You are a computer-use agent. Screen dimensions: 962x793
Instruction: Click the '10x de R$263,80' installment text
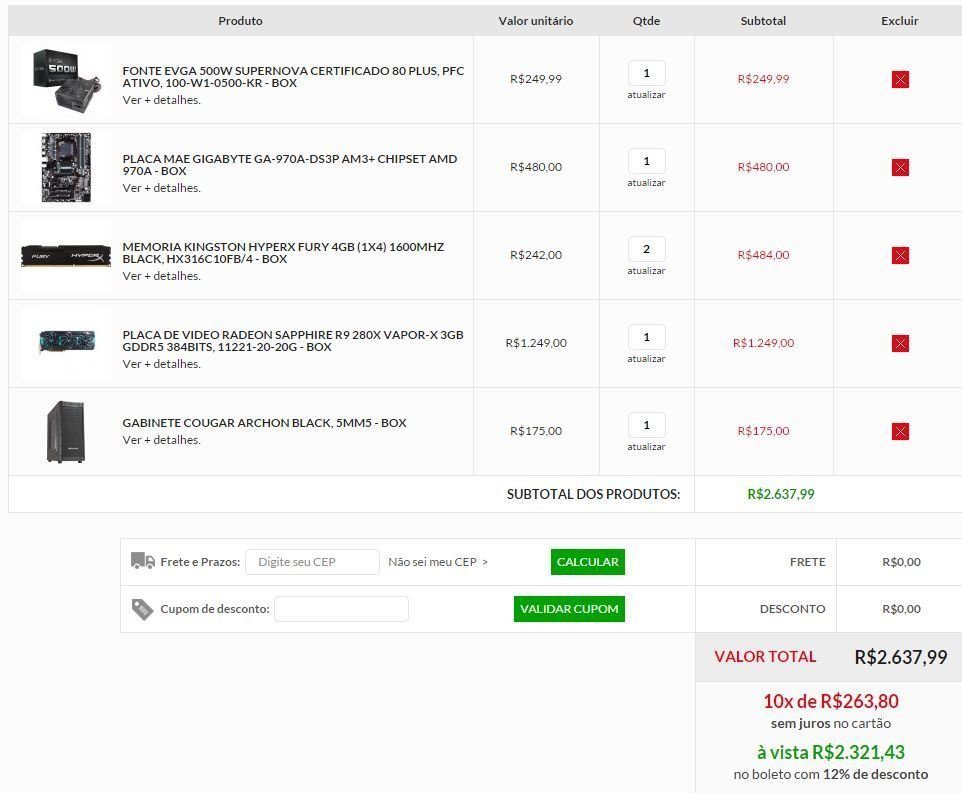[x=831, y=701]
